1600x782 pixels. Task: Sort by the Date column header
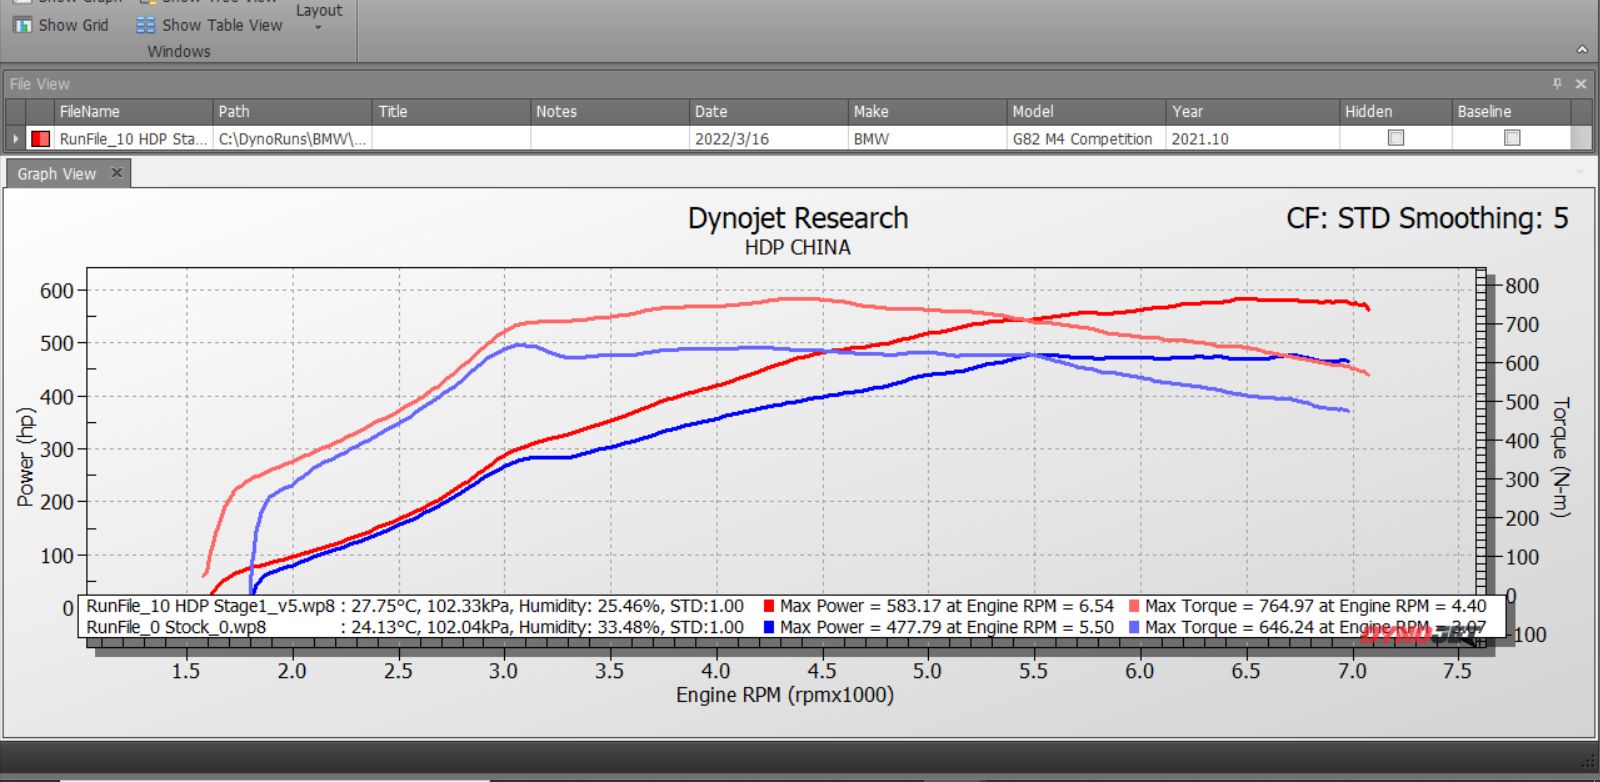768,112
